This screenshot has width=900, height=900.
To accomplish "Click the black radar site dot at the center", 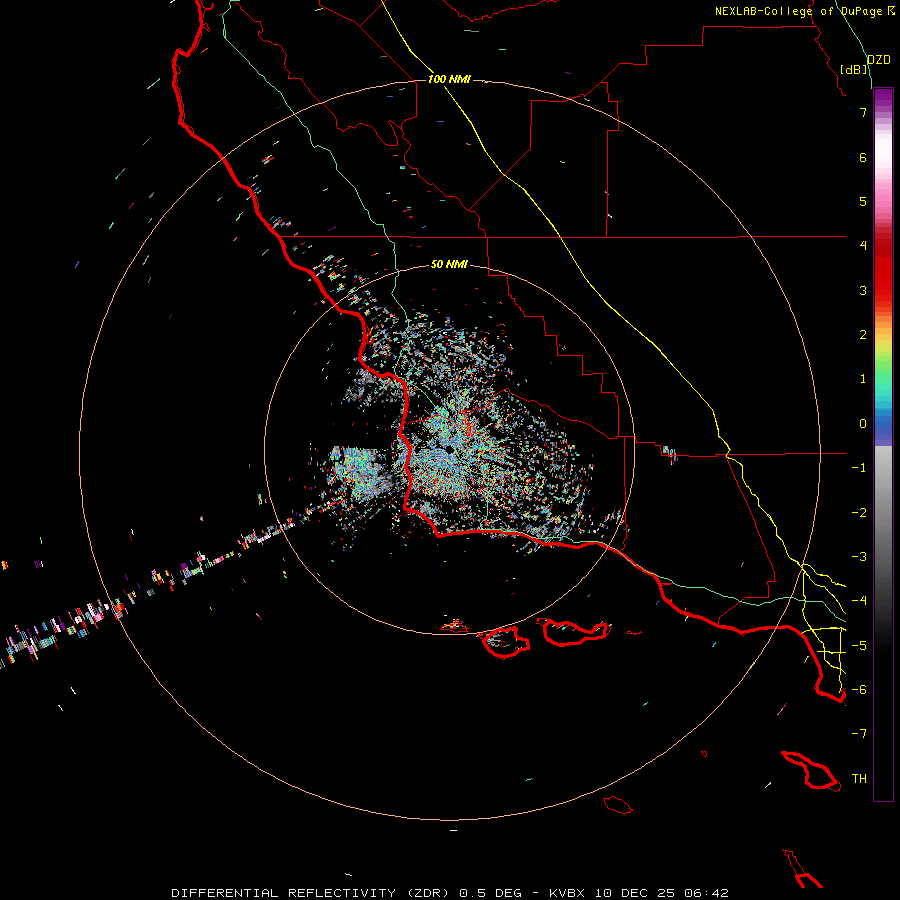I will click(449, 450).
